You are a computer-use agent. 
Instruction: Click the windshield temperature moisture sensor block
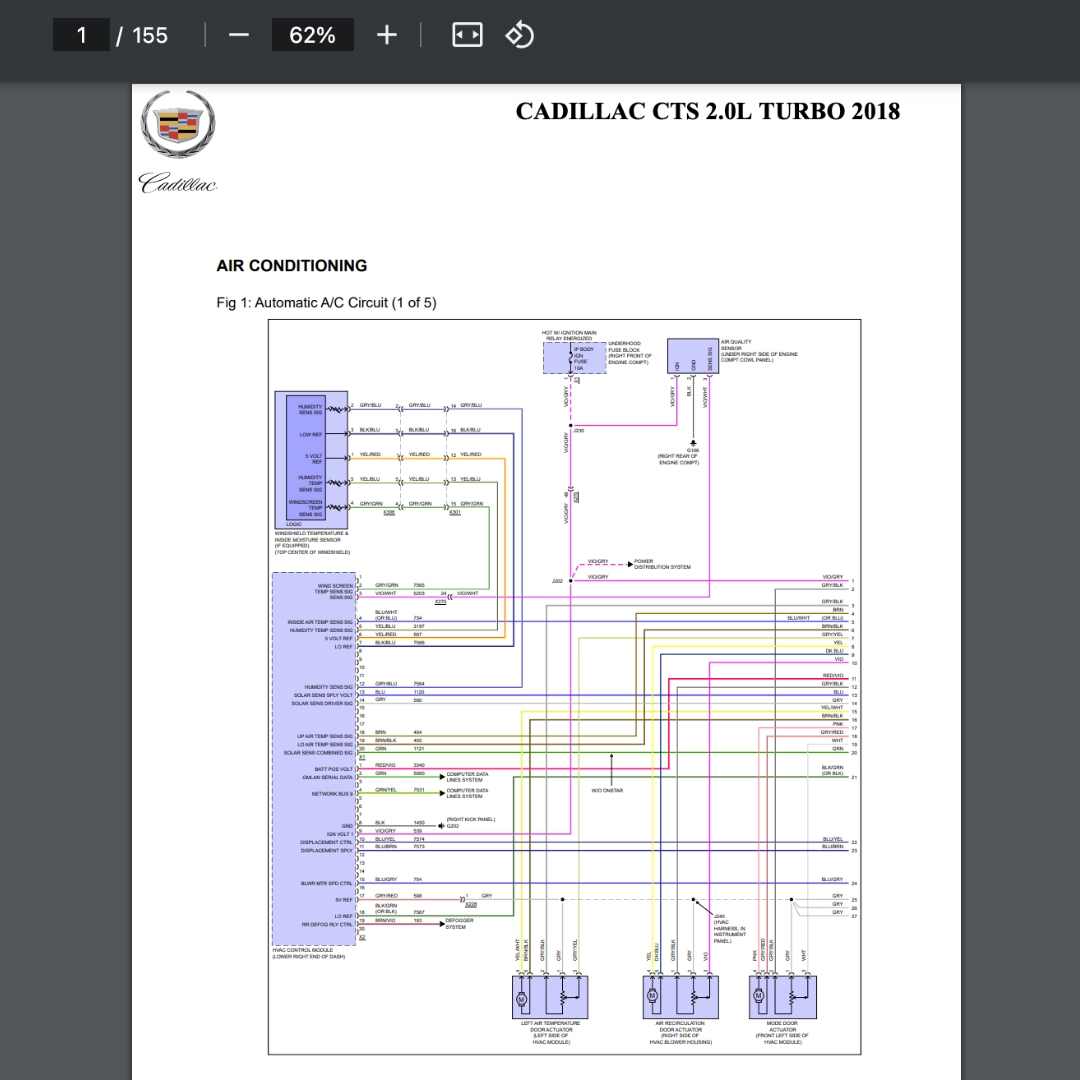pos(311,460)
